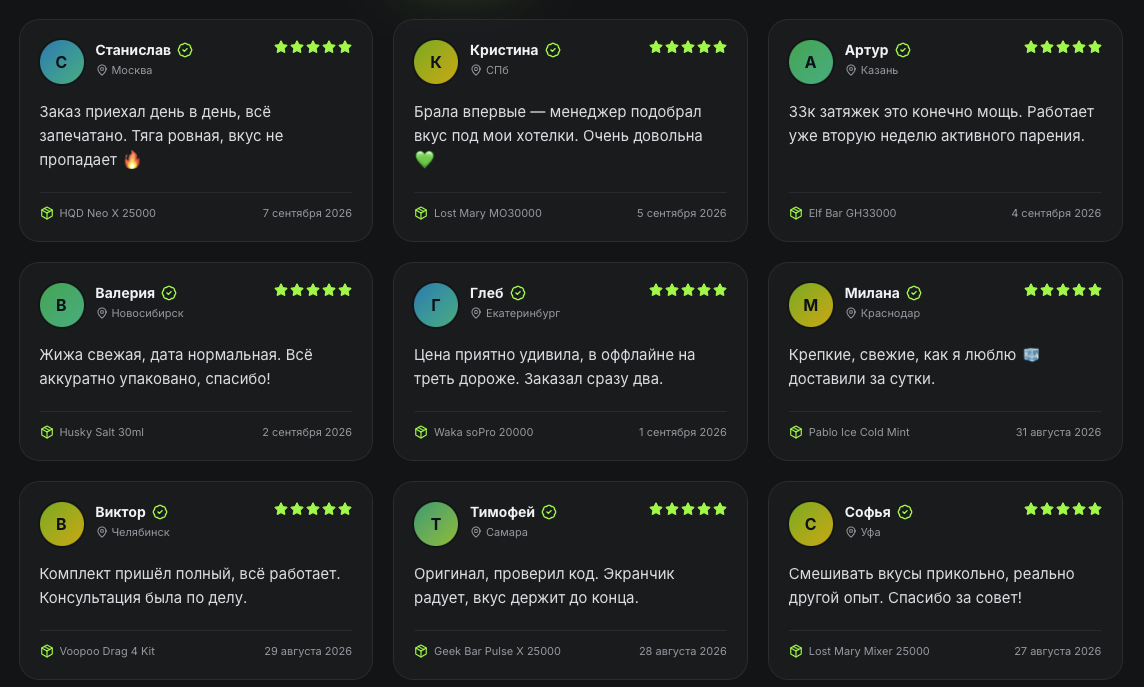Click the verified checkmark next to Кристина
Screen dimensions: 1144x687
(553, 50)
